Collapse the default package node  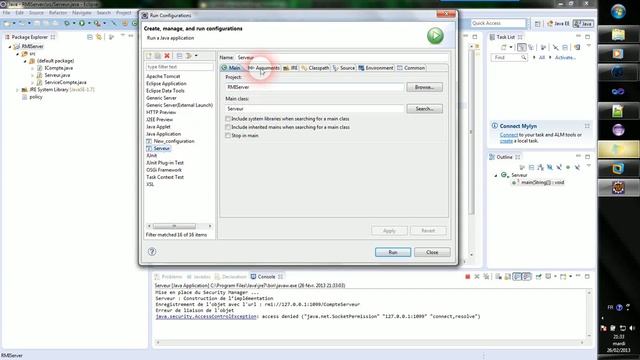pos(25,61)
